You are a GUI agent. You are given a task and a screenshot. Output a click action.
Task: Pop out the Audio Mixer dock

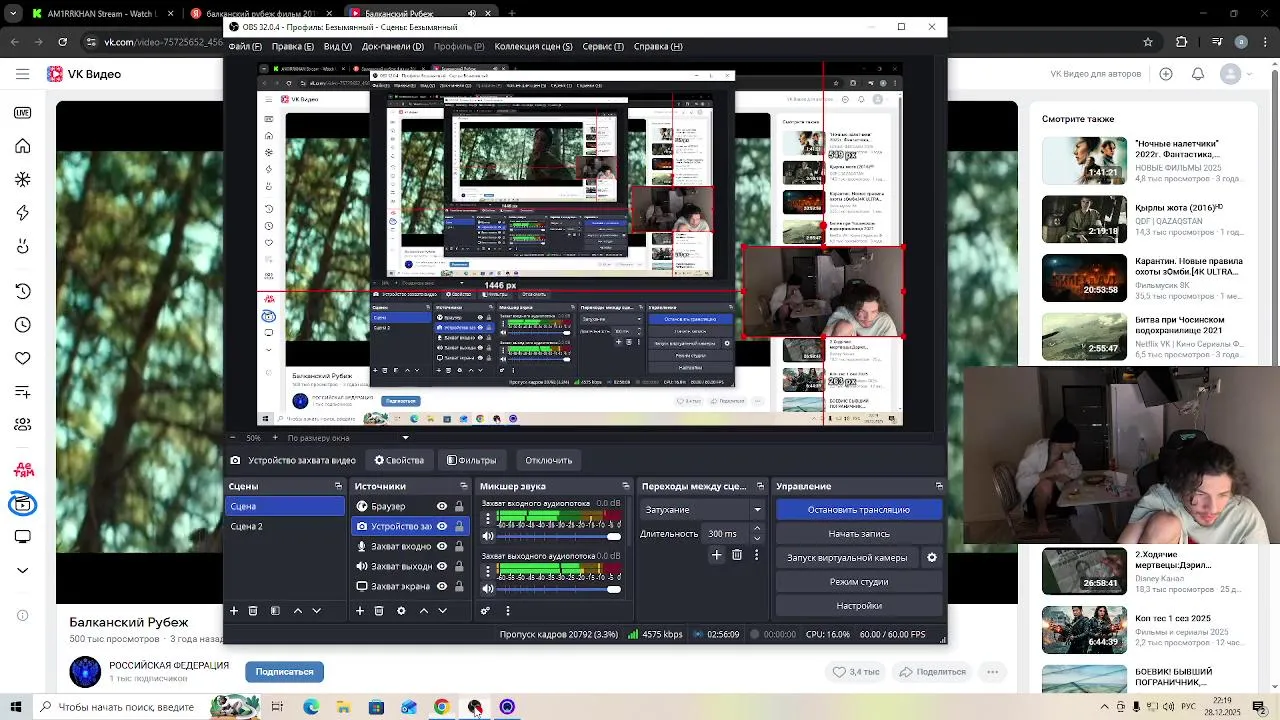point(626,486)
